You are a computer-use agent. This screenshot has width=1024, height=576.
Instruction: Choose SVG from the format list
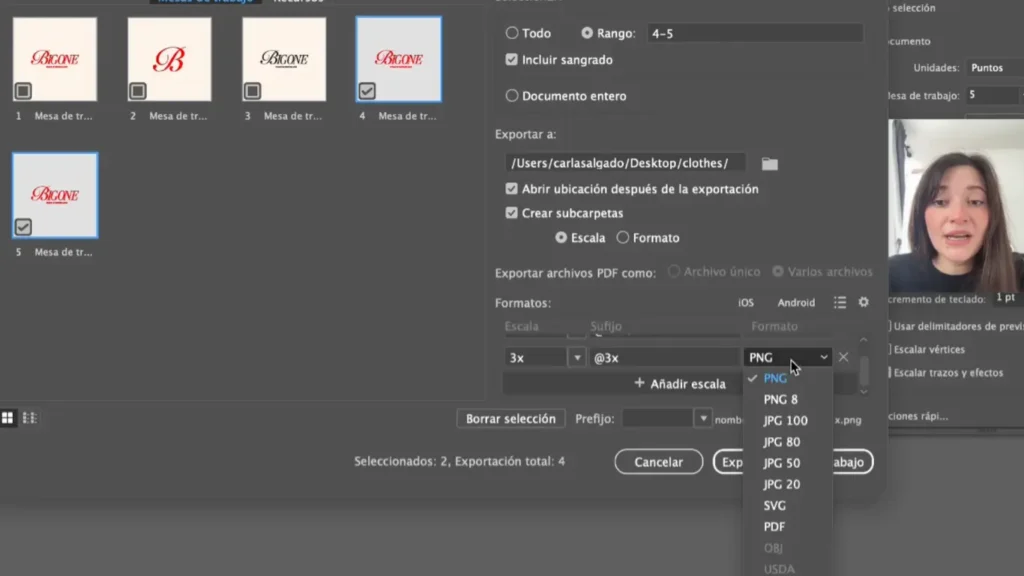[775, 506]
